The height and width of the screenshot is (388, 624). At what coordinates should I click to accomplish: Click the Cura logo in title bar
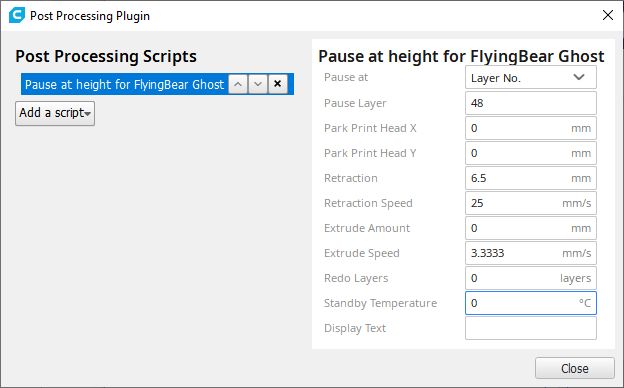(x=17, y=15)
